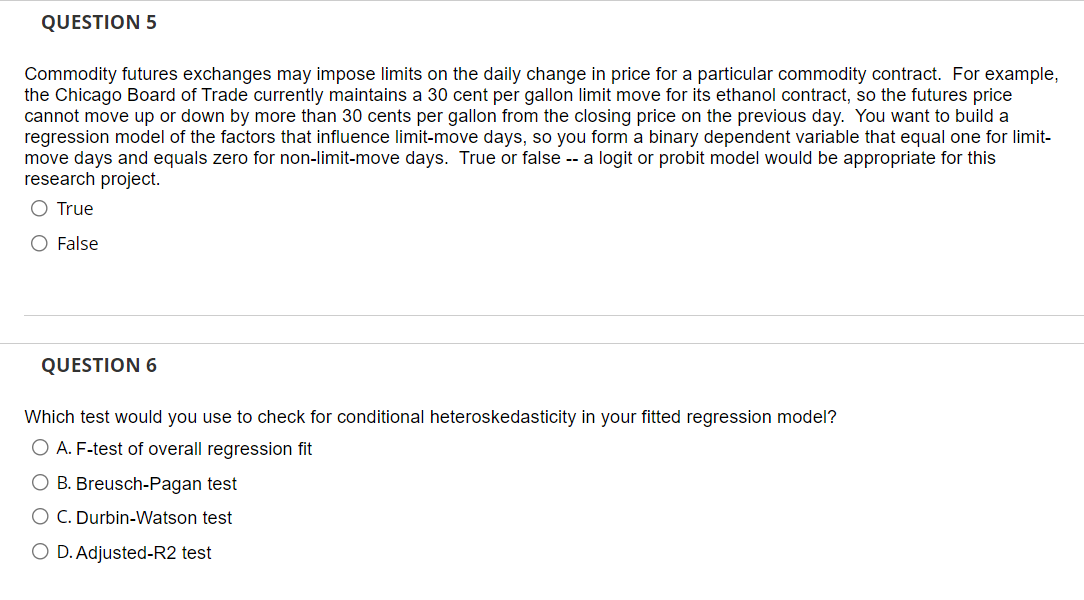Select the False radio button
1084x600 pixels.
click(x=39, y=243)
